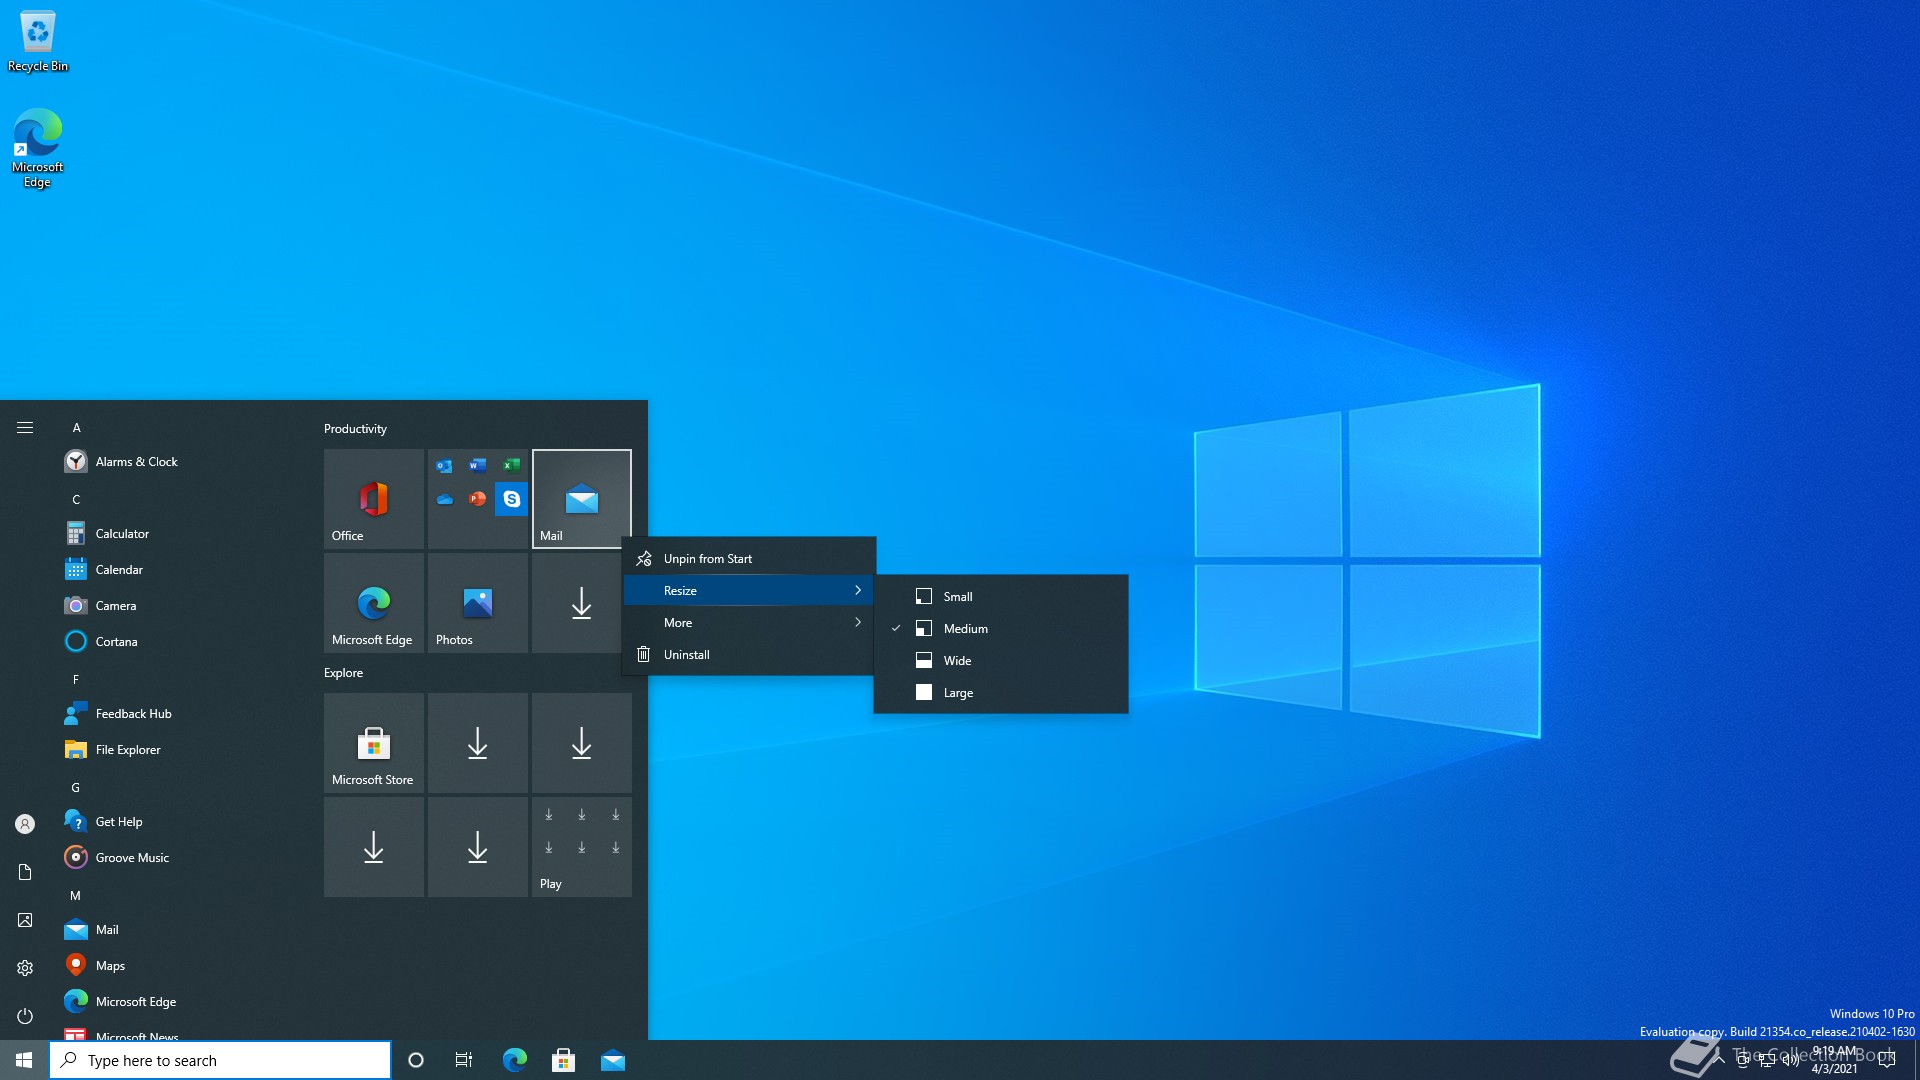1920x1080 pixels.
Task: Open the Office apps folder tile
Action: coord(478,499)
